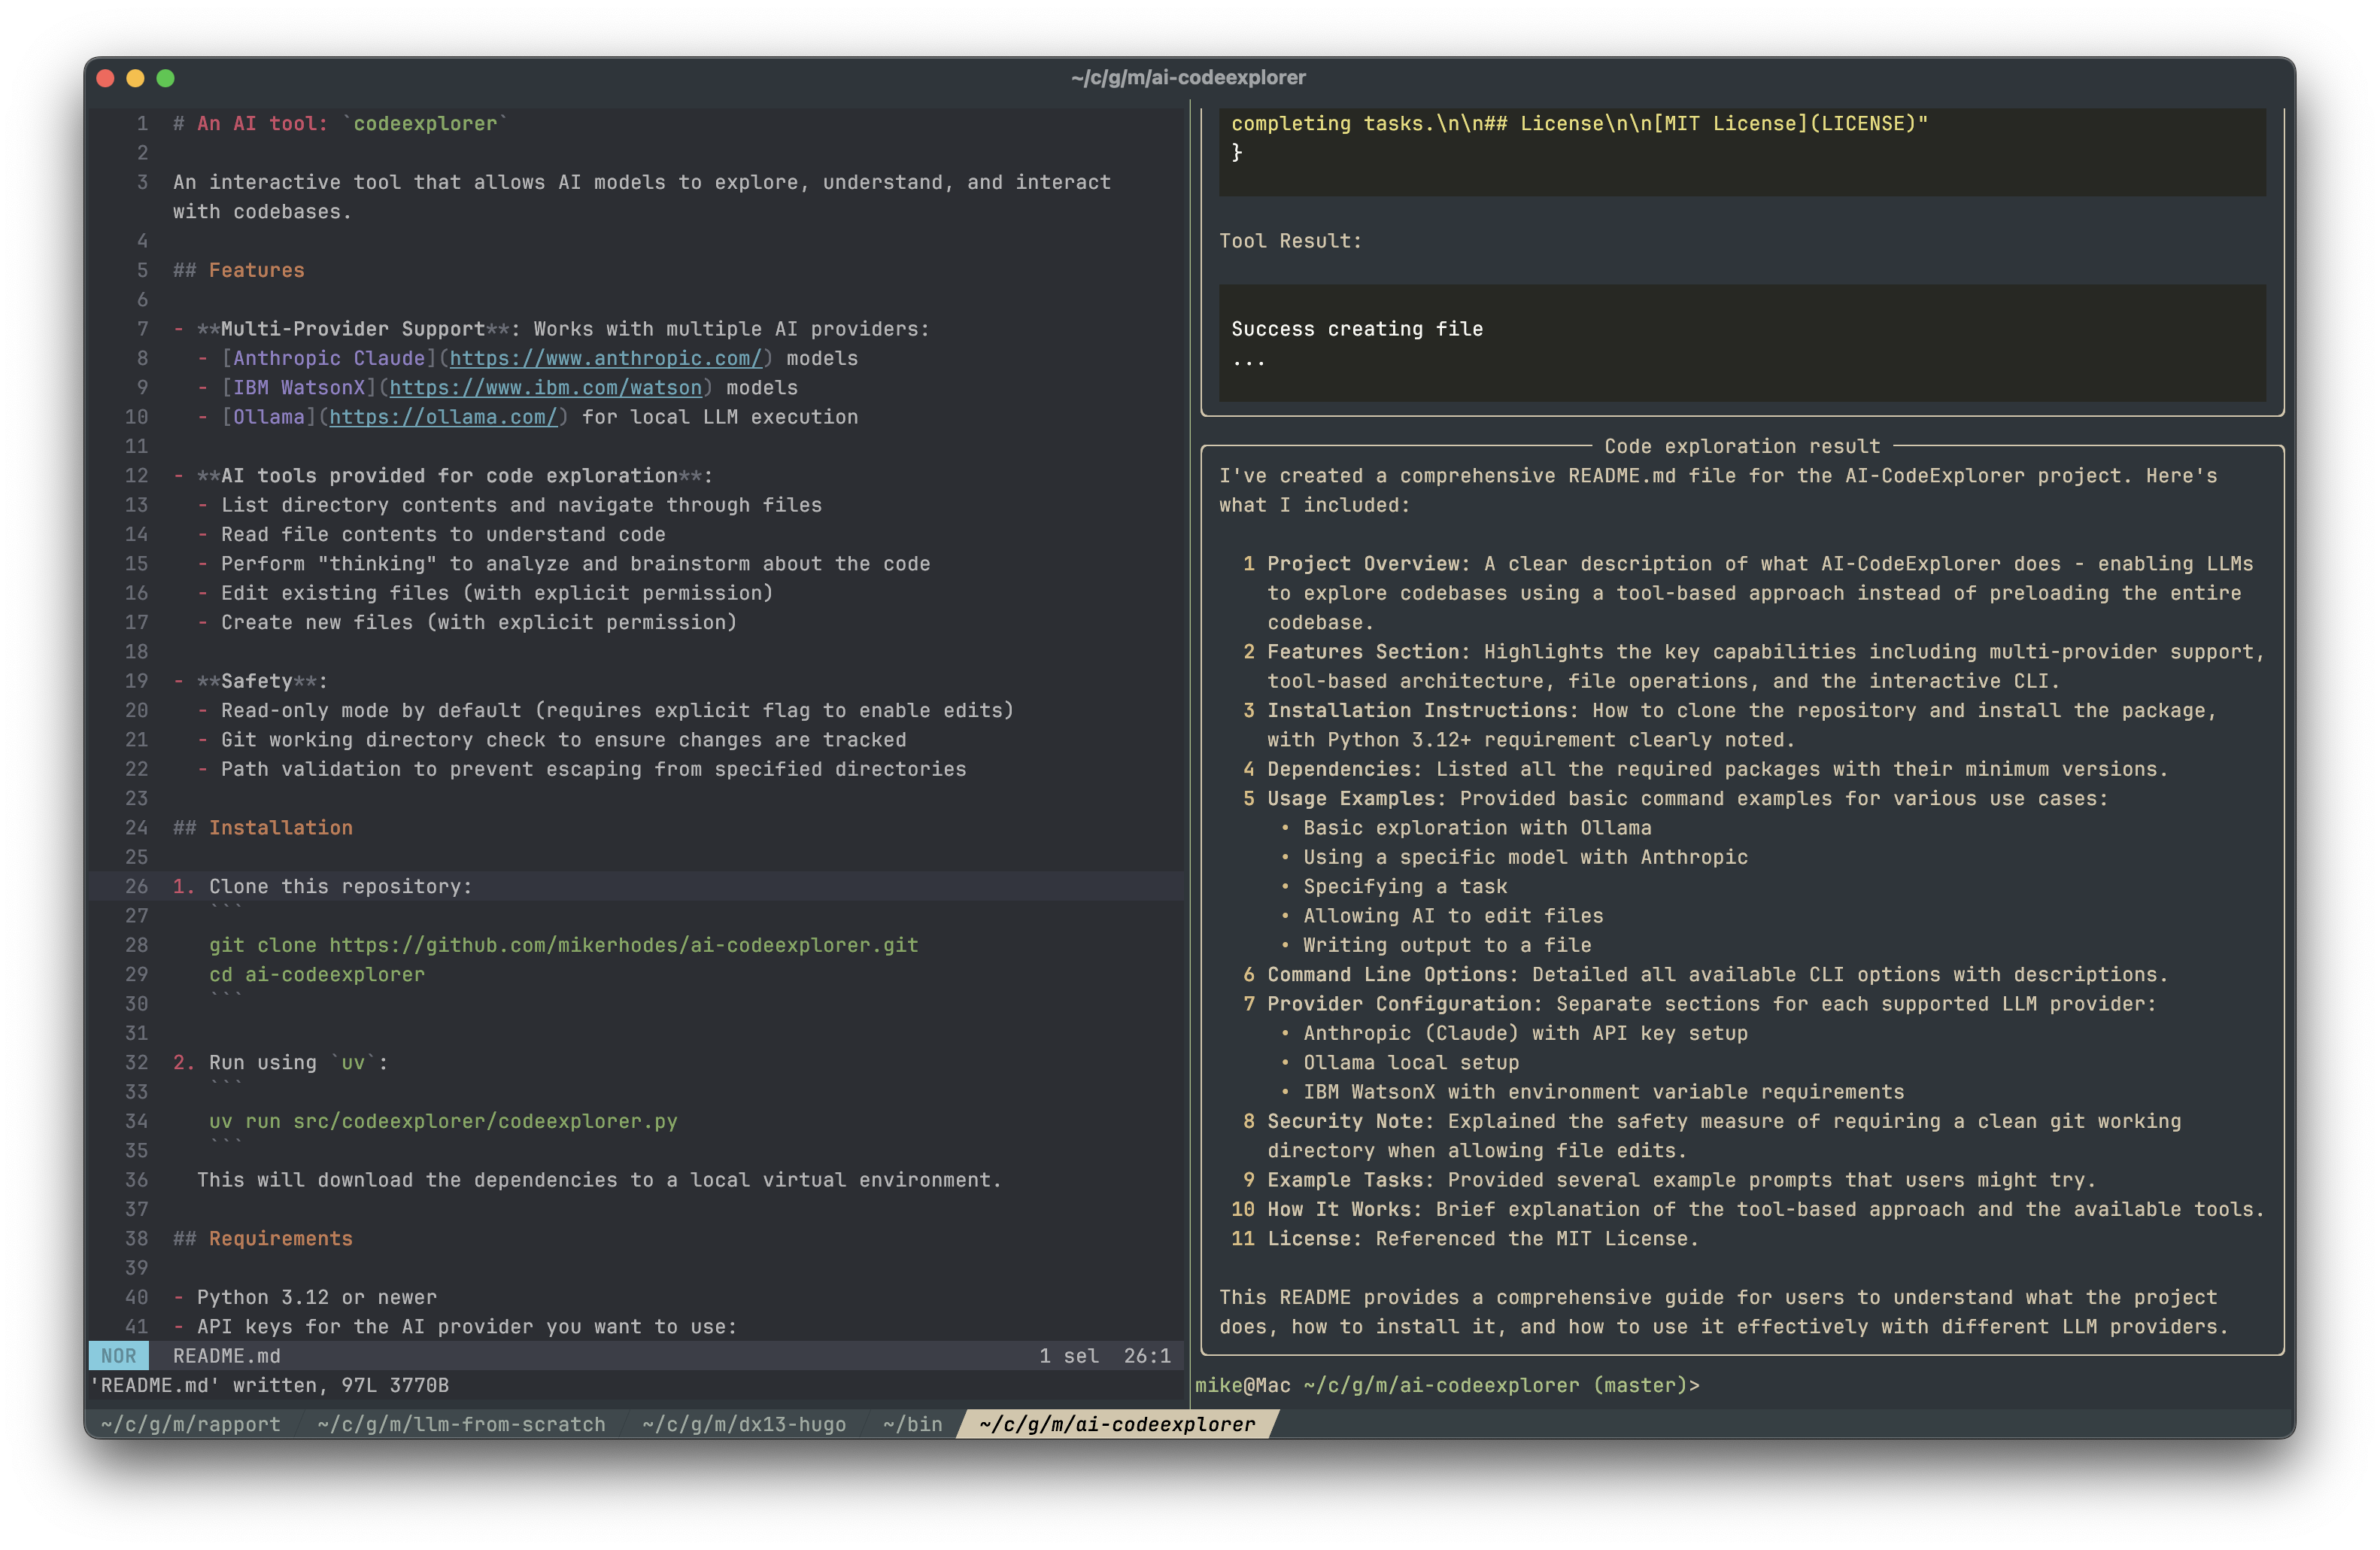
Task: Click 'How It Works:' item in result
Action: coord(1345,1209)
